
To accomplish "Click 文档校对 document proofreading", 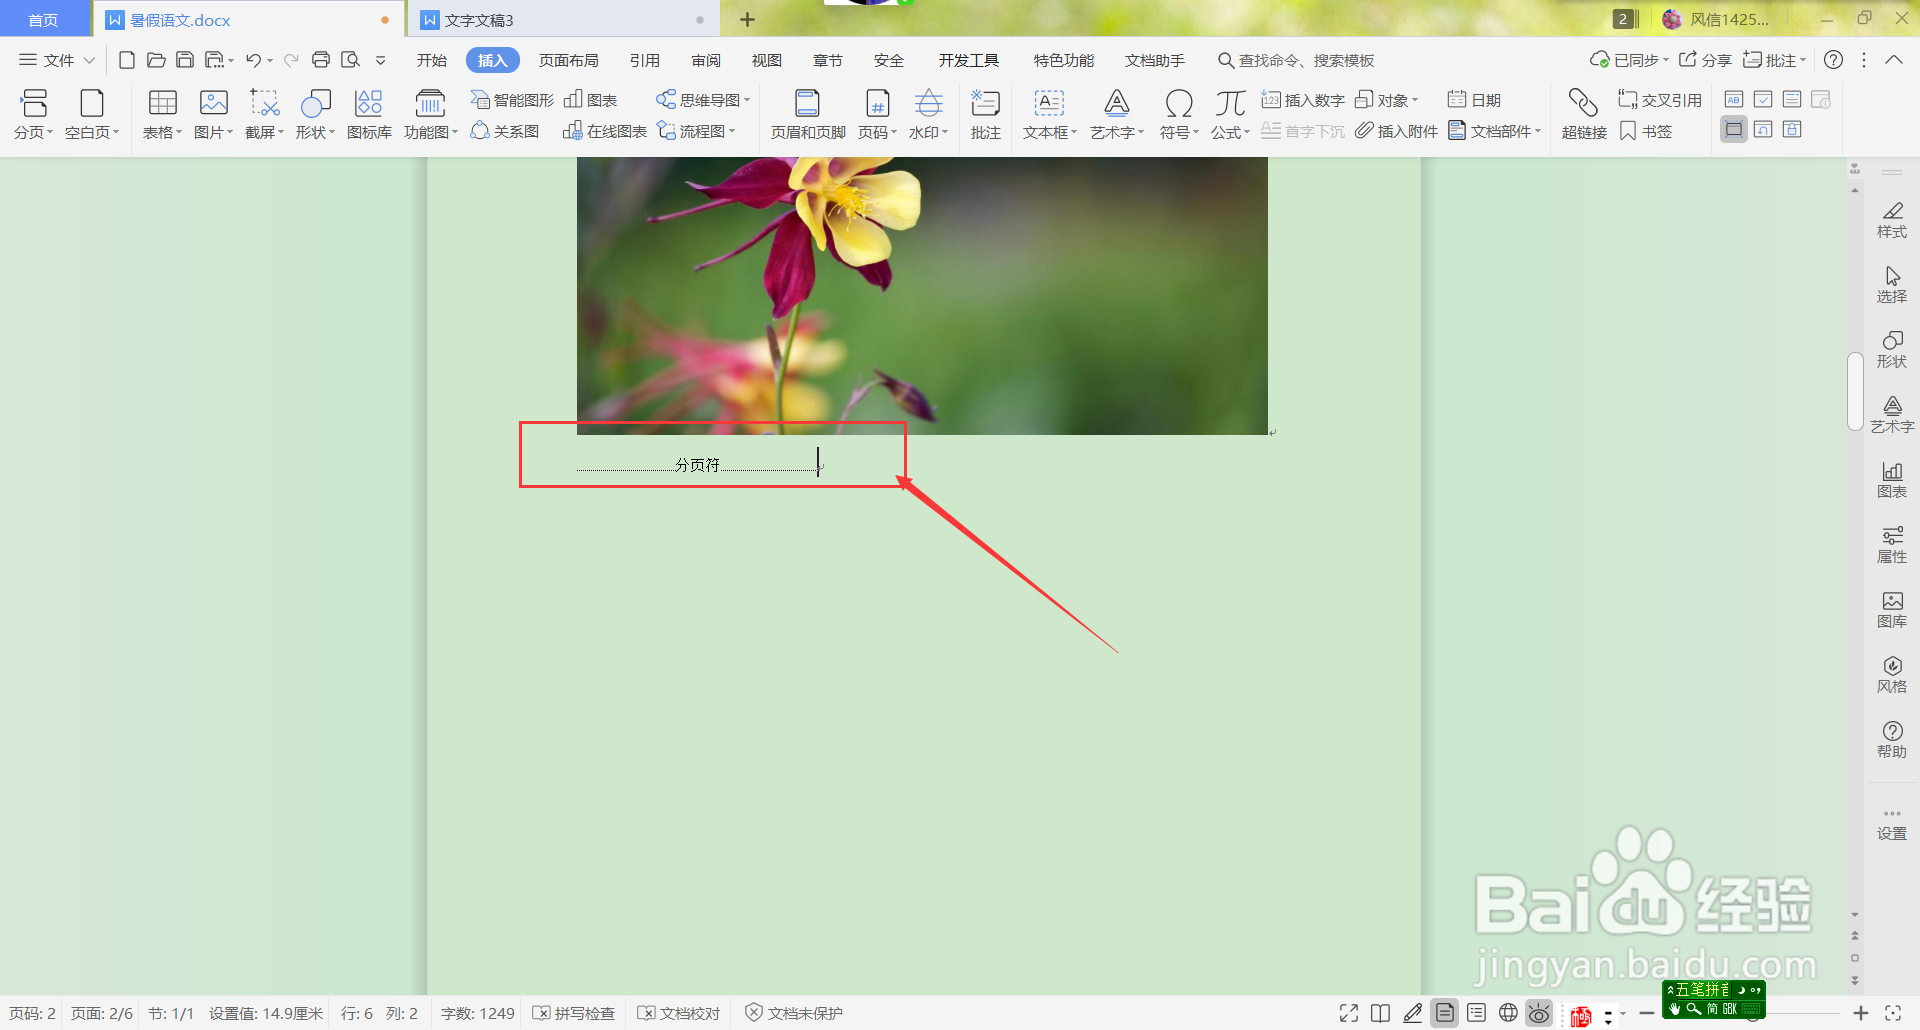I will coord(679,1013).
